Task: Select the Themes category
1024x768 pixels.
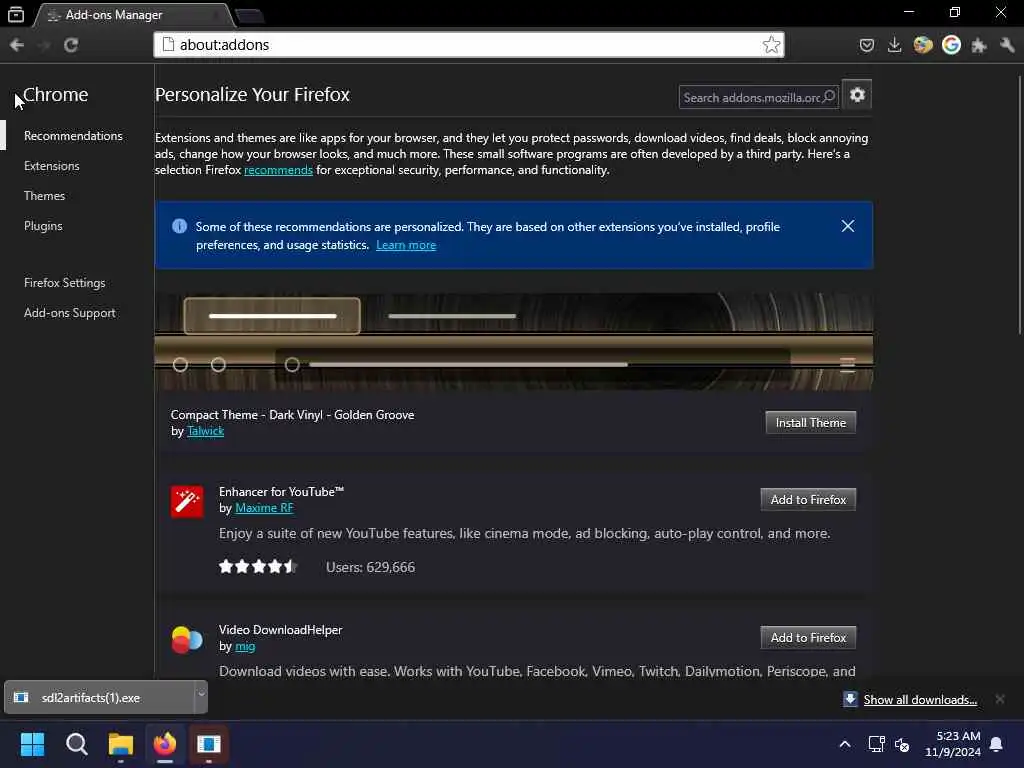Action: tap(44, 196)
